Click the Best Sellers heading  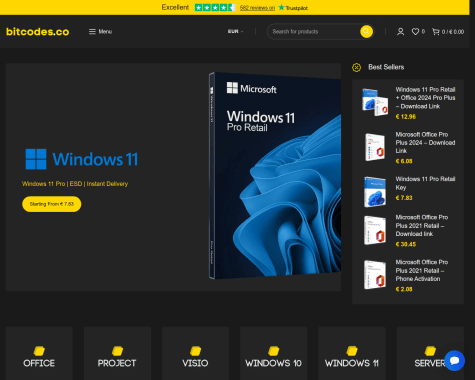tap(386, 67)
